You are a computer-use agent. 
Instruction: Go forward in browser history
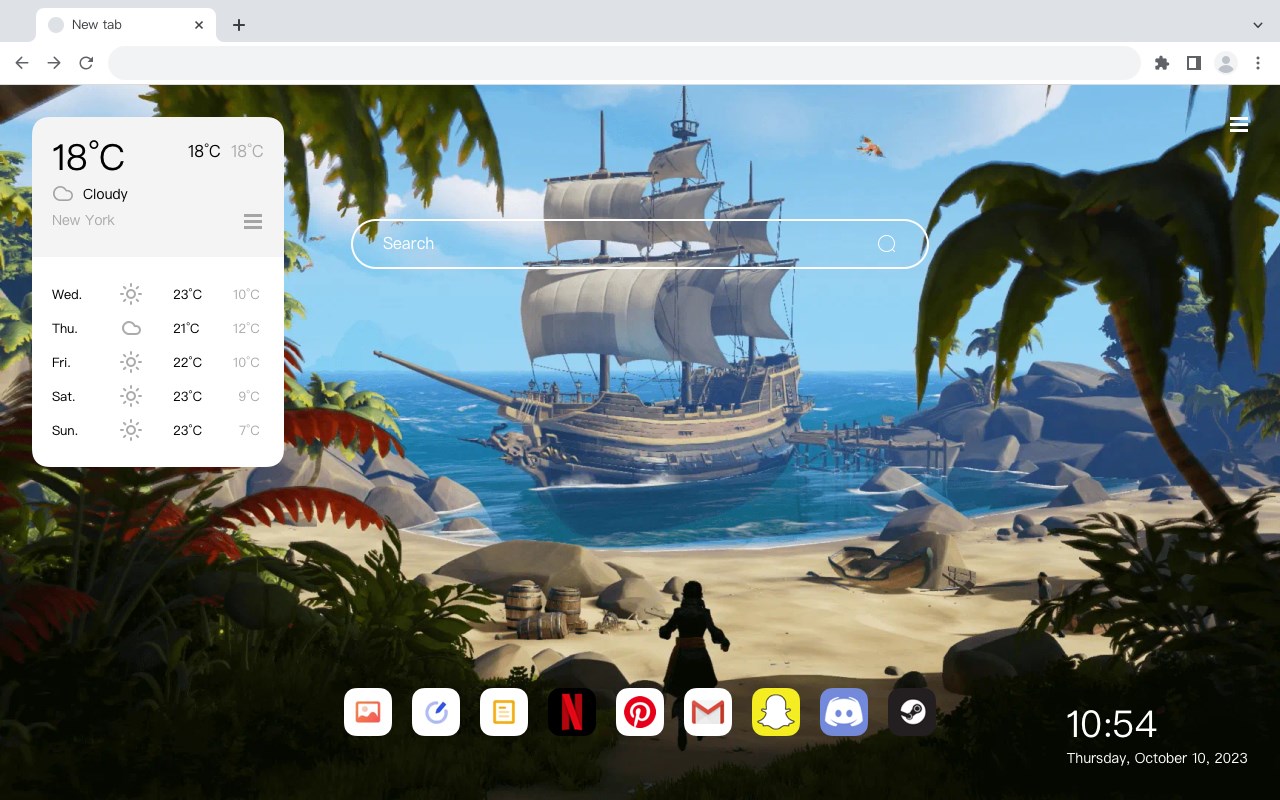coord(54,63)
